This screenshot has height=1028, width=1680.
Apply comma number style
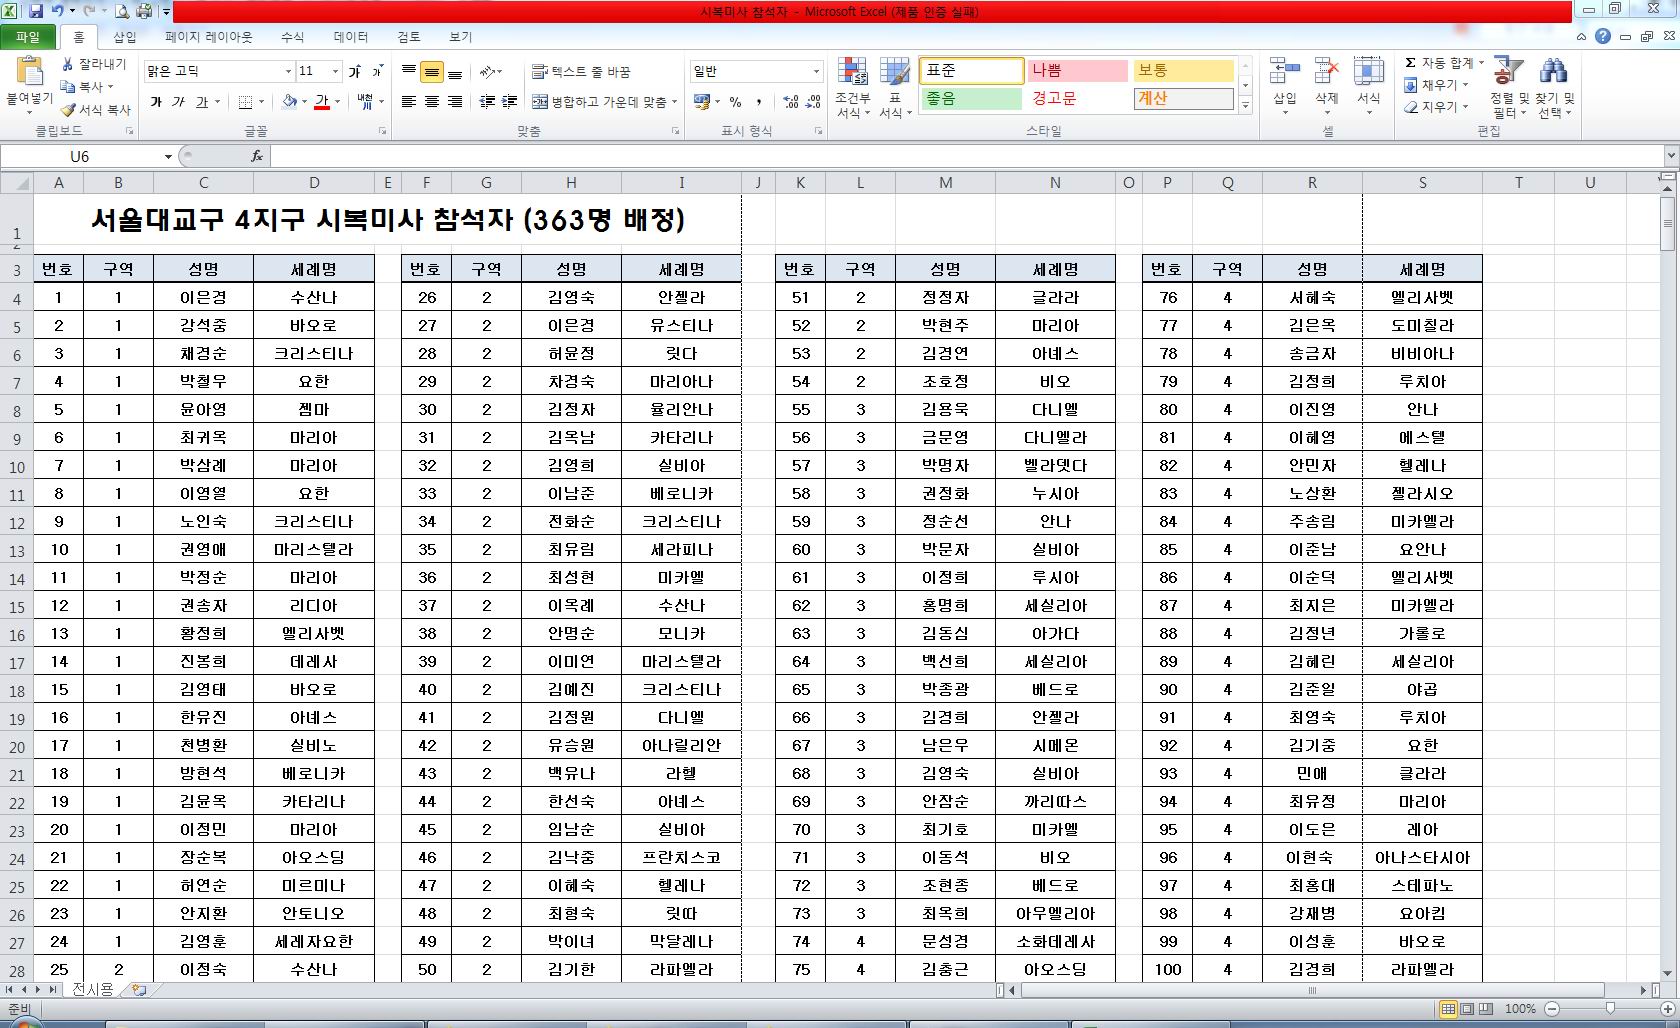759,101
